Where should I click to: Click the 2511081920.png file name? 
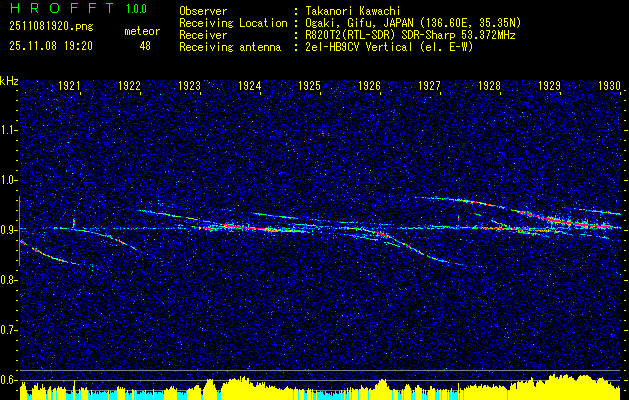pyautogui.click(x=51, y=27)
